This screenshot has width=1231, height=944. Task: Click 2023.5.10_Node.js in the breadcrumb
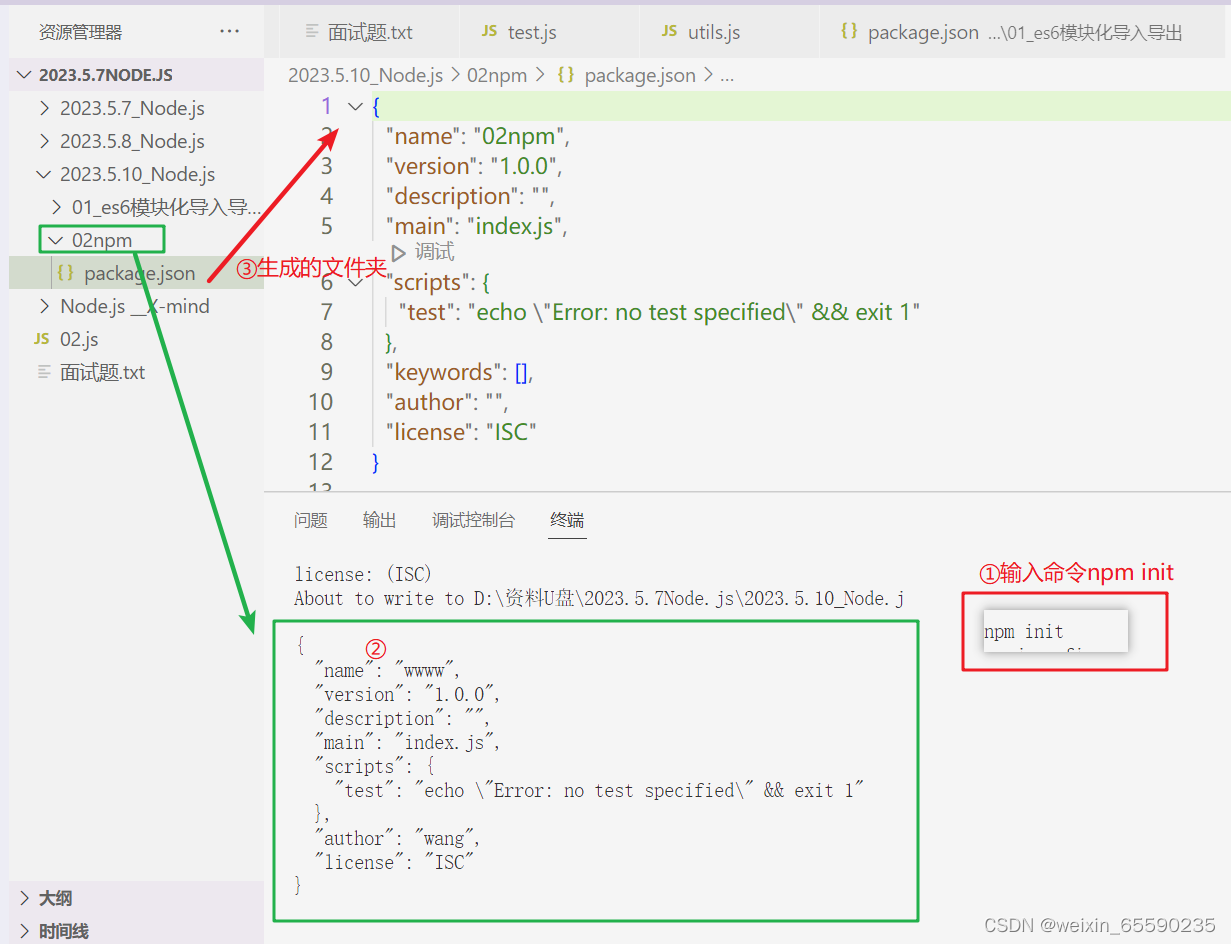click(366, 75)
